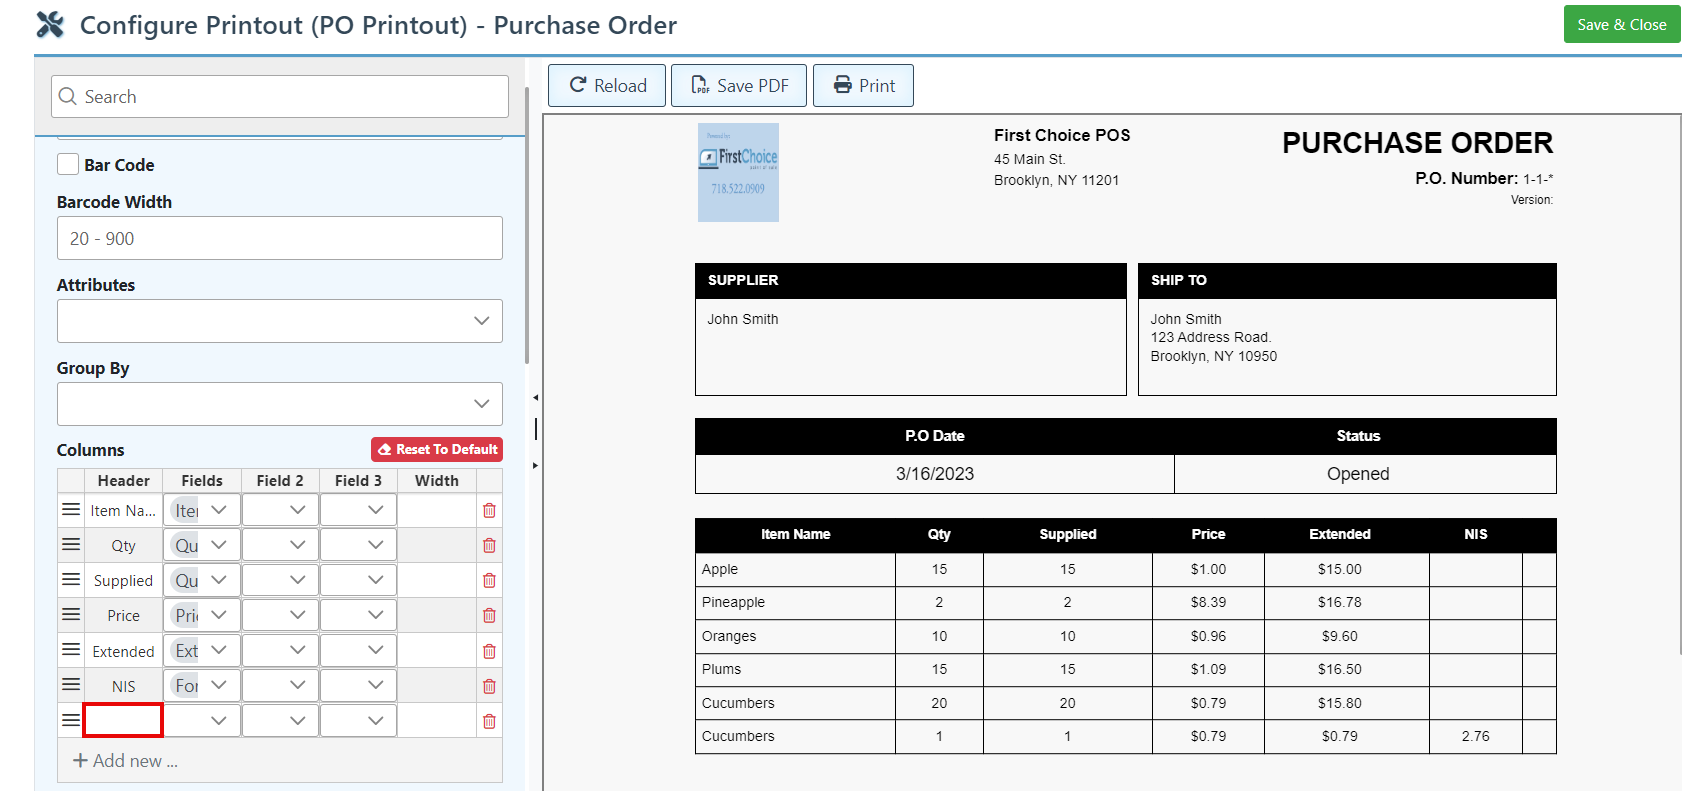This screenshot has height=791, width=1682.
Task: Click the collapse panel left arrow
Action: point(535,398)
